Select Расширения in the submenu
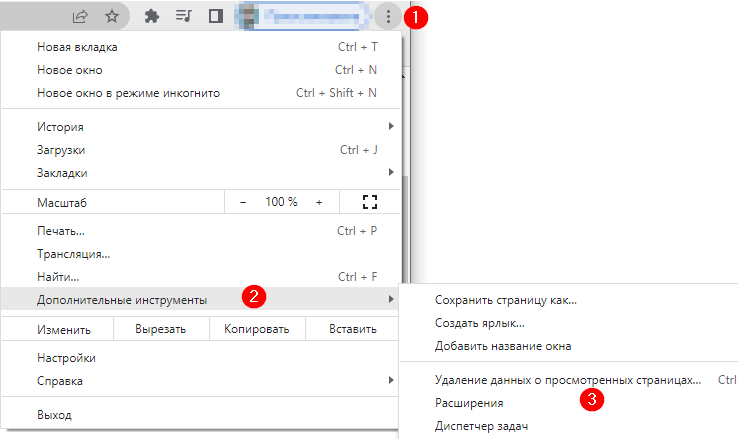The height and width of the screenshot is (439, 738). 469,403
